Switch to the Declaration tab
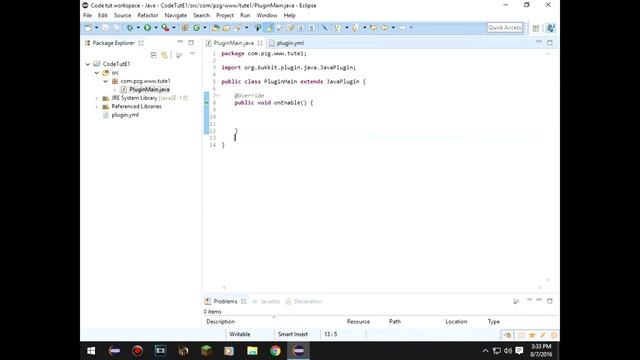Image resolution: width=640 pixels, height=360 pixels. [x=304, y=302]
